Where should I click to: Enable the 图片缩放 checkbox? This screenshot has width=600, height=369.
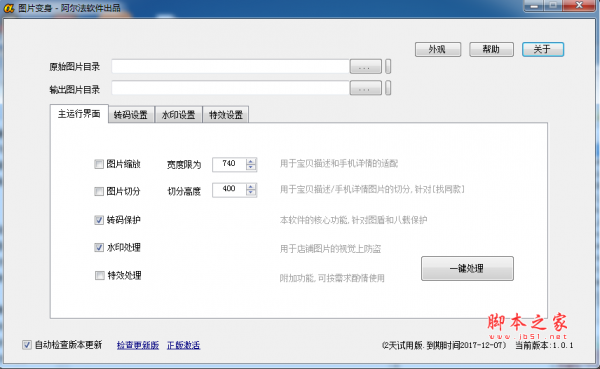[x=99, y=164]
